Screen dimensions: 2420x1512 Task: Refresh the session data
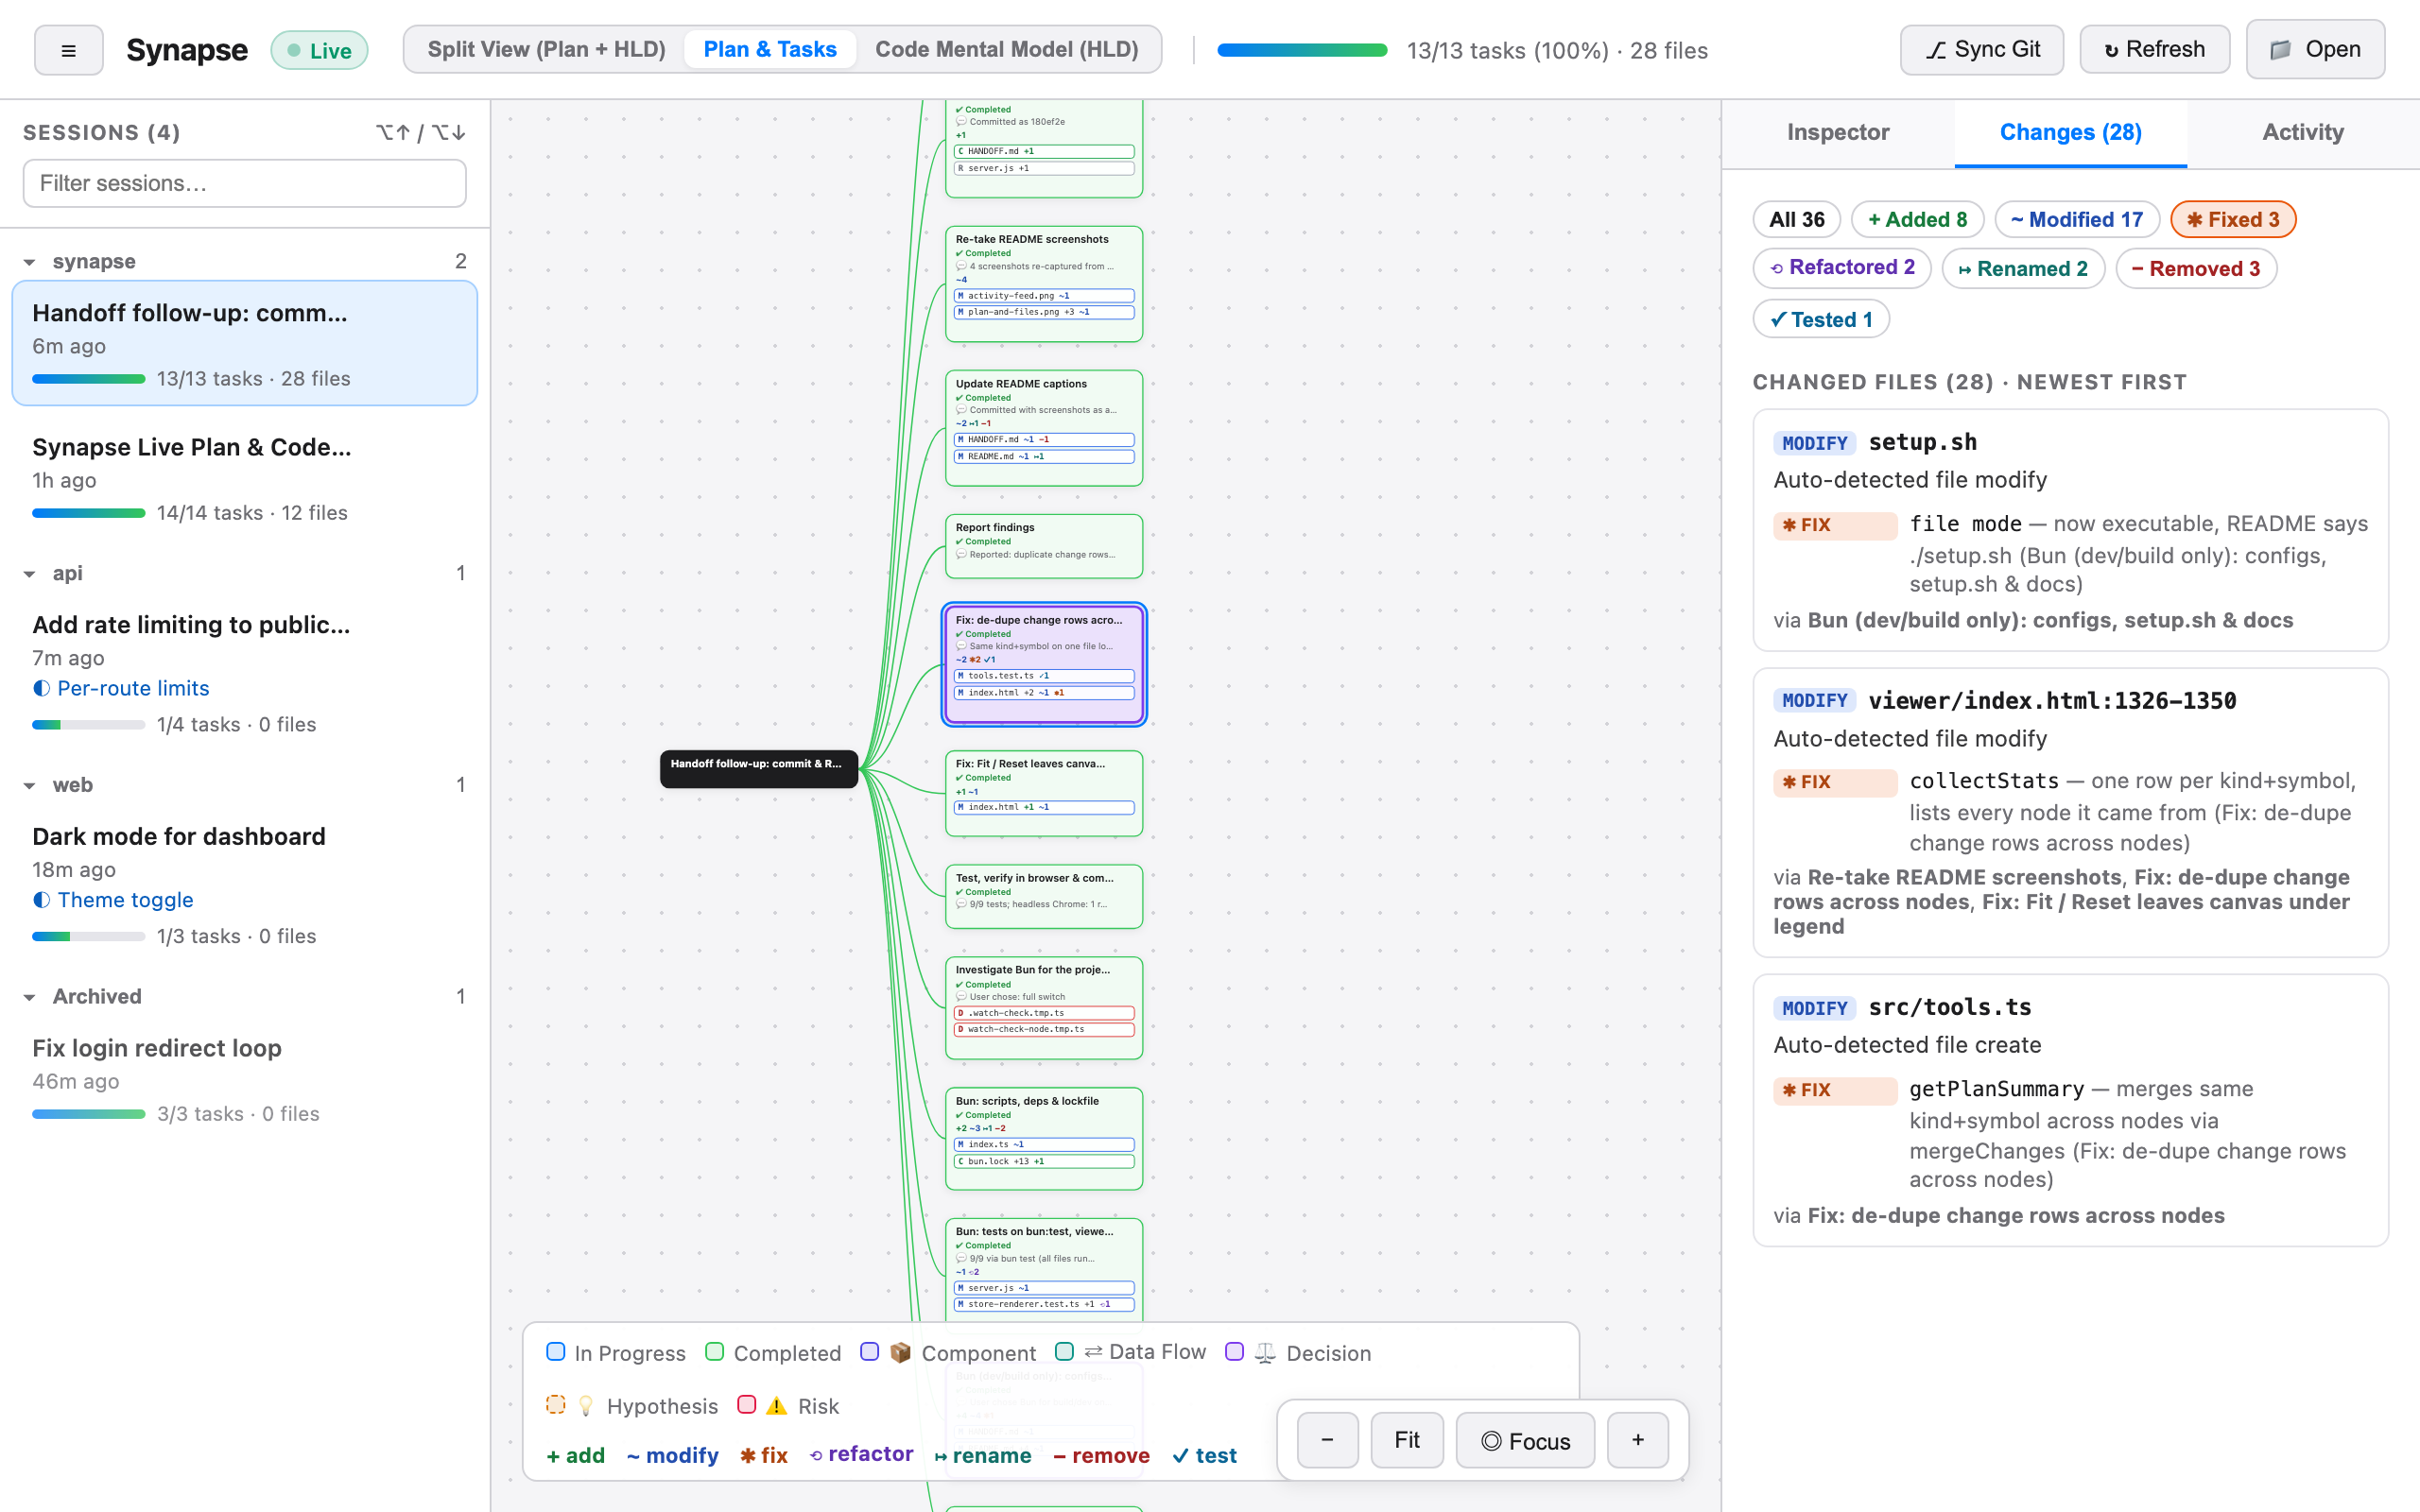pyautogui.click(x=2154, y=50)
